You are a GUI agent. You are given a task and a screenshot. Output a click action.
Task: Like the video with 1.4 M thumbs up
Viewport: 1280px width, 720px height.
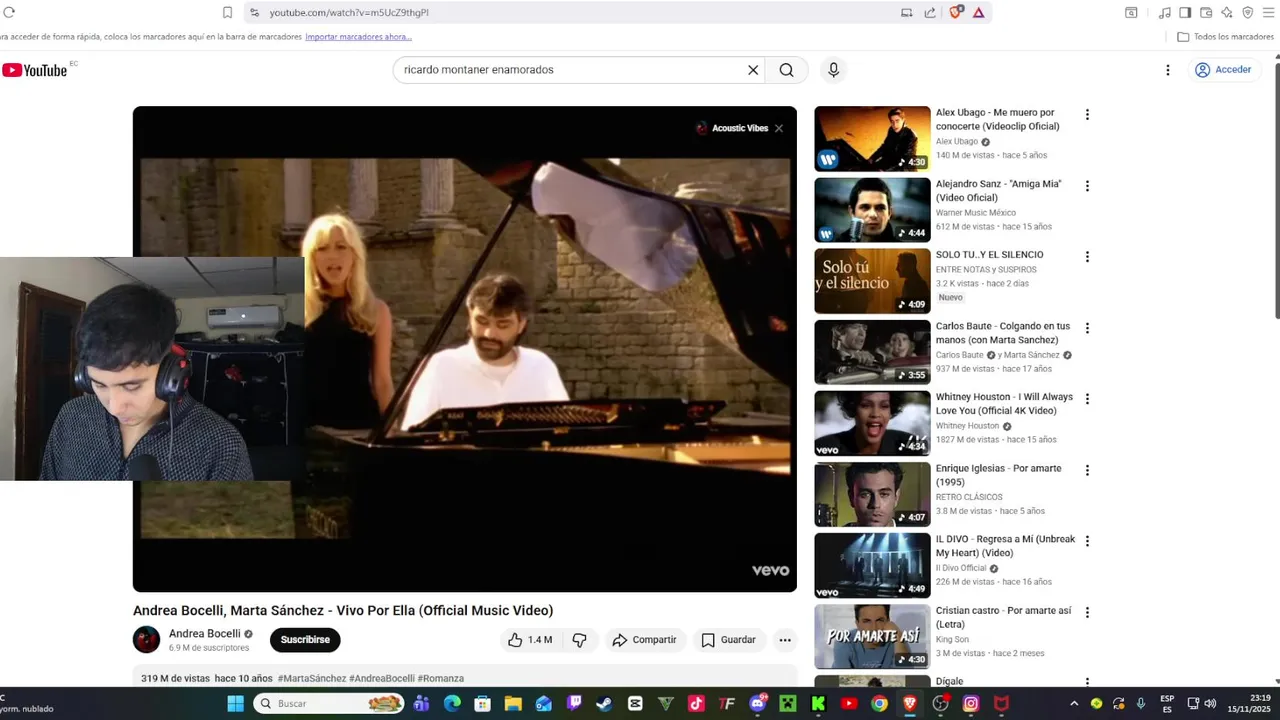(x=530, y=640)
